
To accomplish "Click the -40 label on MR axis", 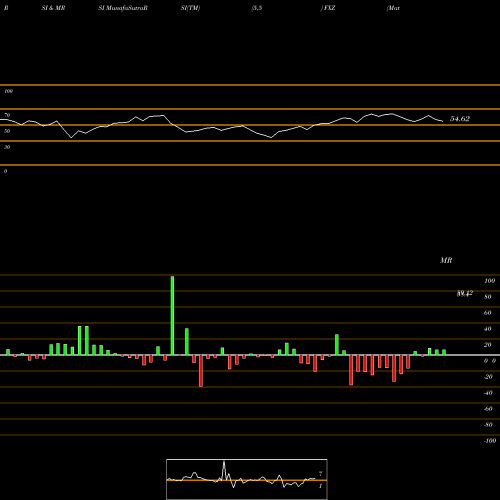I will pyautogui.click(x=488, y=393).
